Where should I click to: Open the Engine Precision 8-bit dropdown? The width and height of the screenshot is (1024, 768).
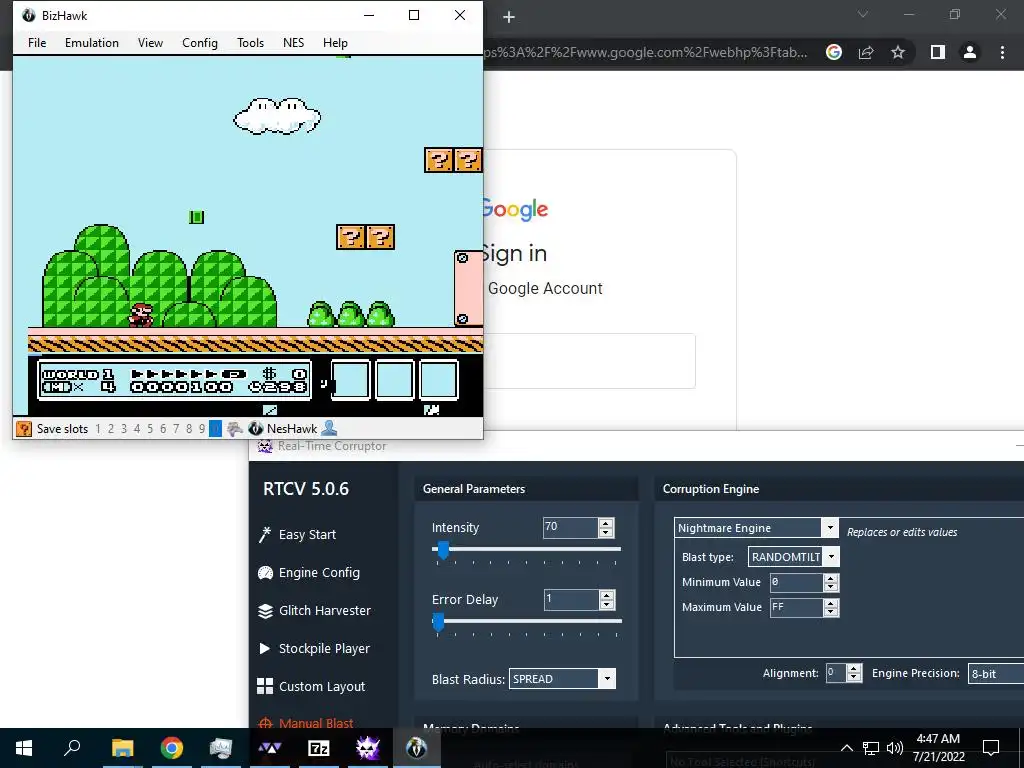pos(996,673)
